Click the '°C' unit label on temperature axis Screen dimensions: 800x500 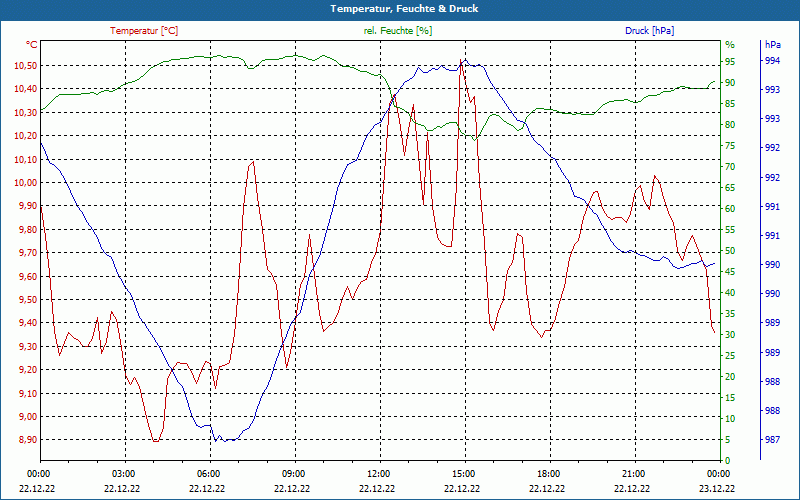click(x=32, y=45)
